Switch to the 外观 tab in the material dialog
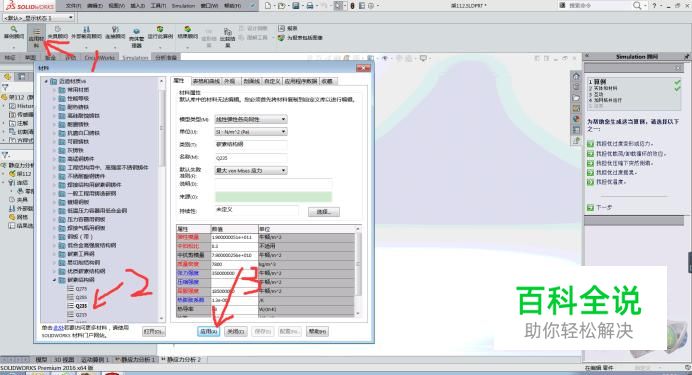This screenshot has width=692, height=375. 229,81
